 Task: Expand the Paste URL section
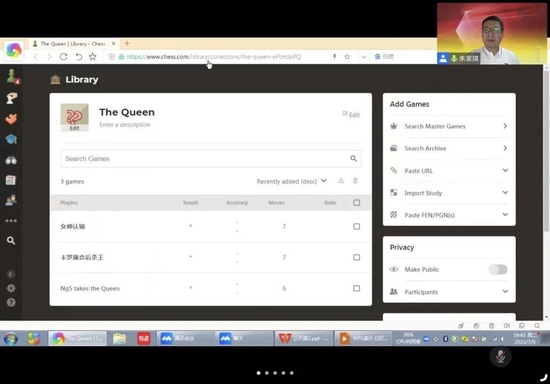(x=449, y=171)
